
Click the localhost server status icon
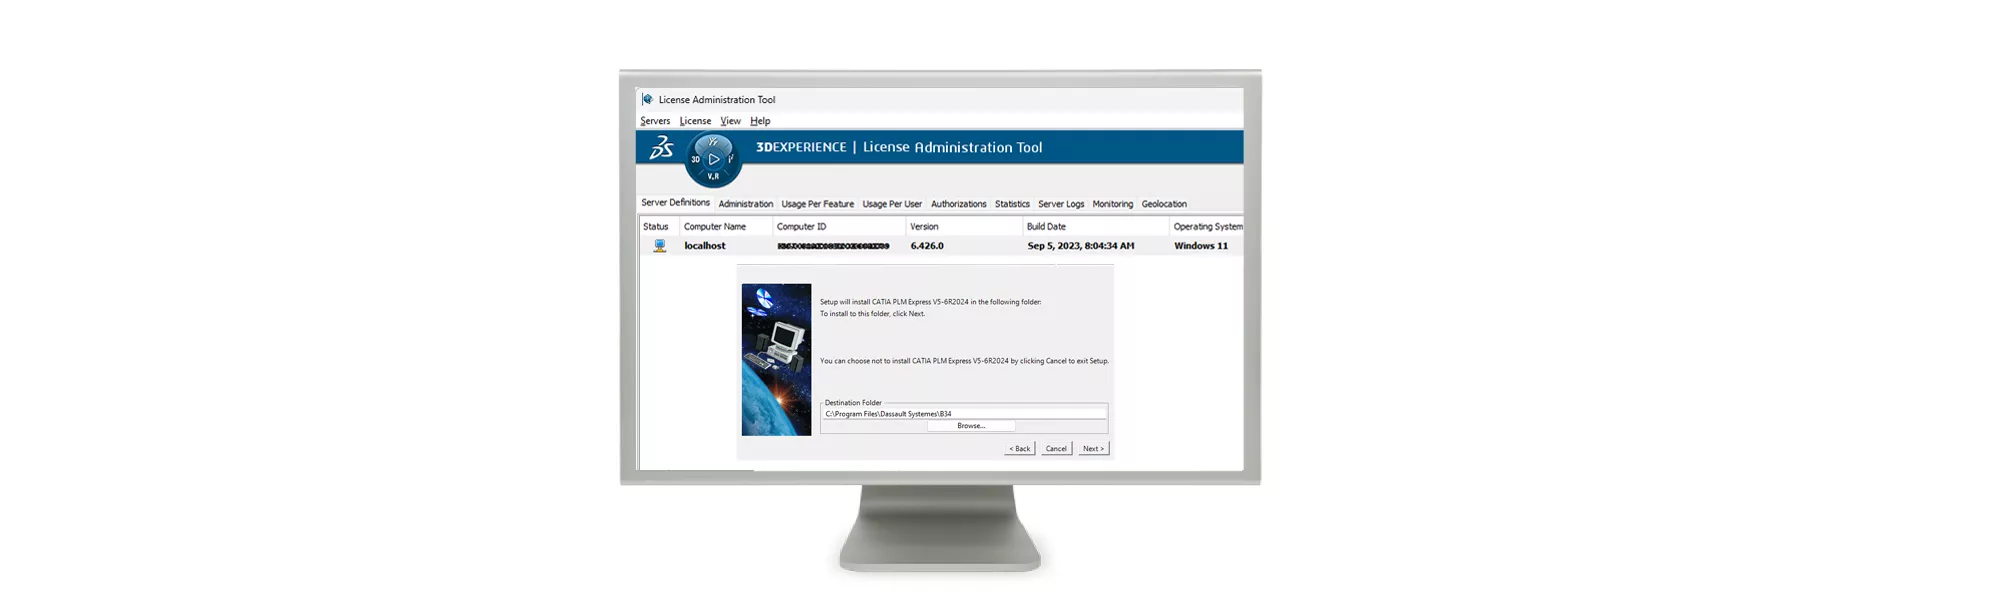click(660, 246)
